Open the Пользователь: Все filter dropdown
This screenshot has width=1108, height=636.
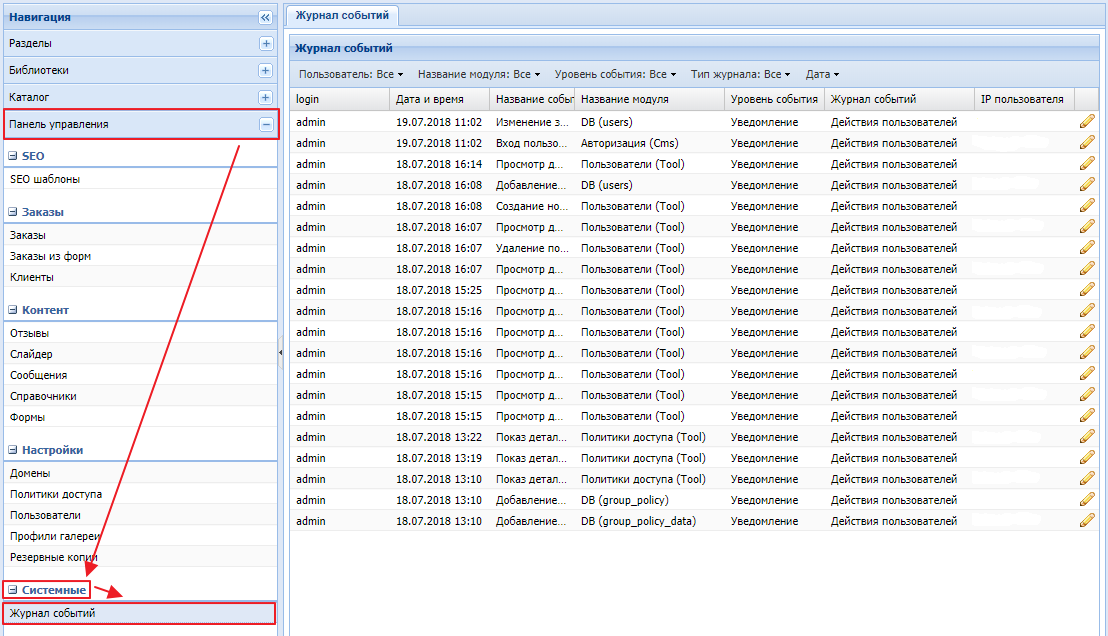[x=350, y=74]
